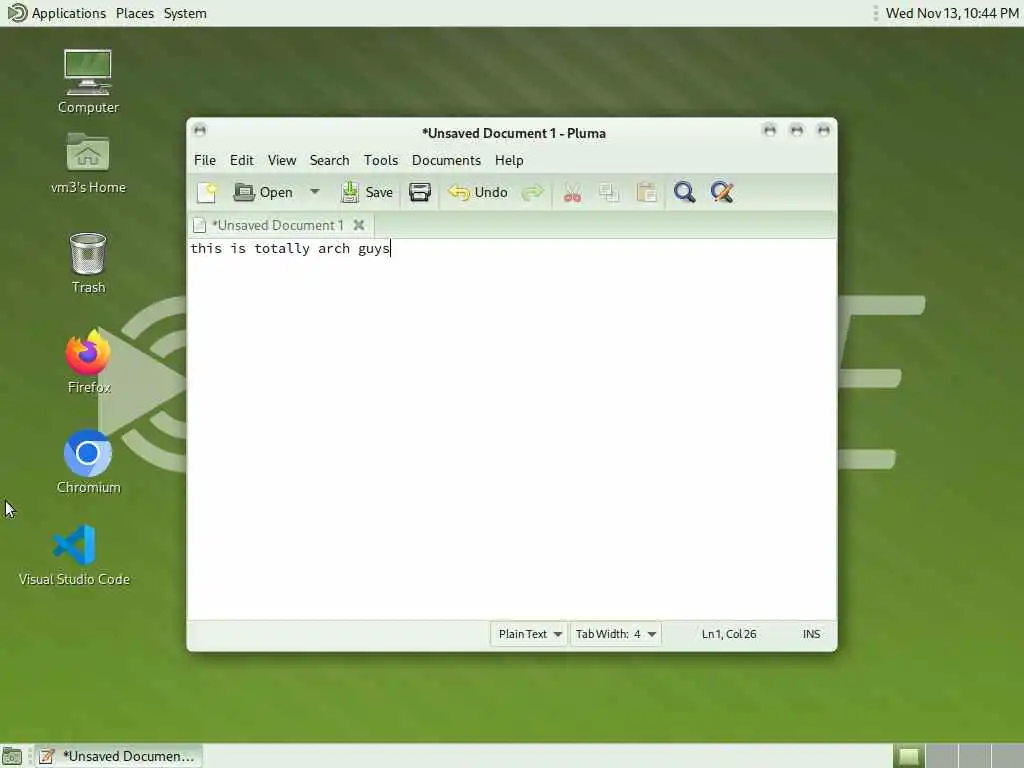The height and width of the screenshot is (768, 1024).
Task: Close the Pluma window
Action: [824, 130]
